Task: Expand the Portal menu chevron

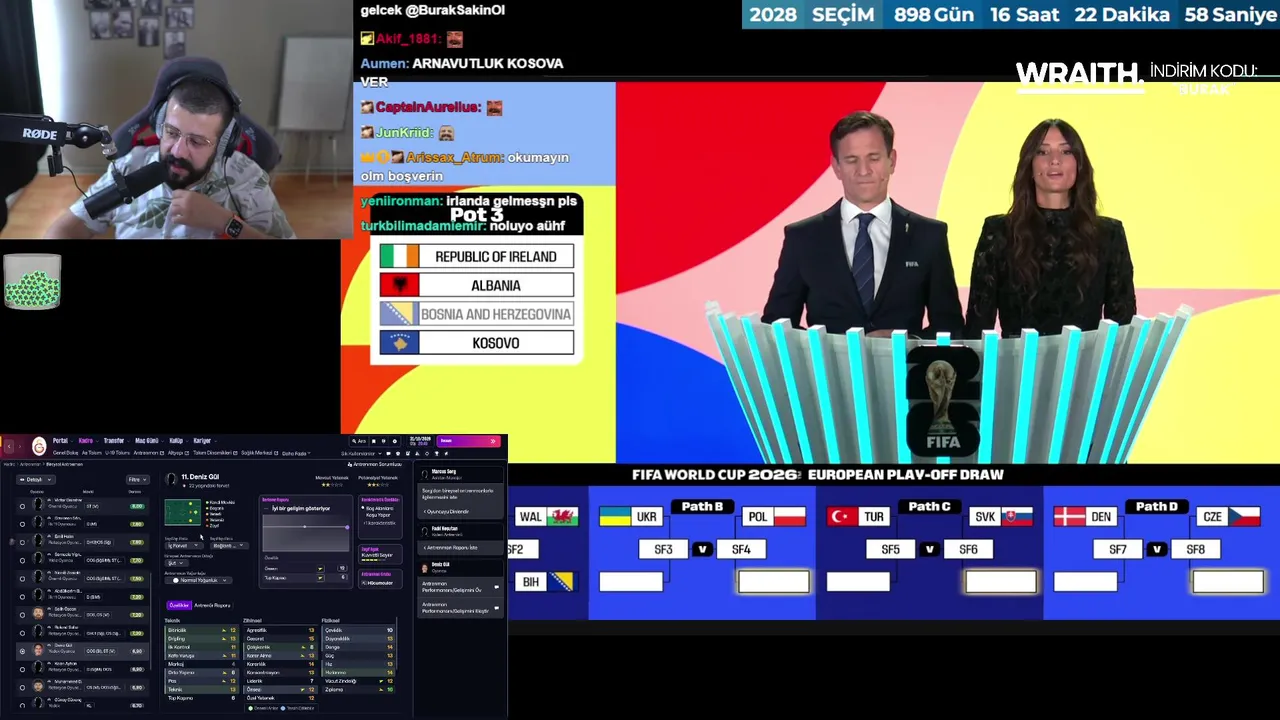Action: pyautogui.click(x=72, y=441)
